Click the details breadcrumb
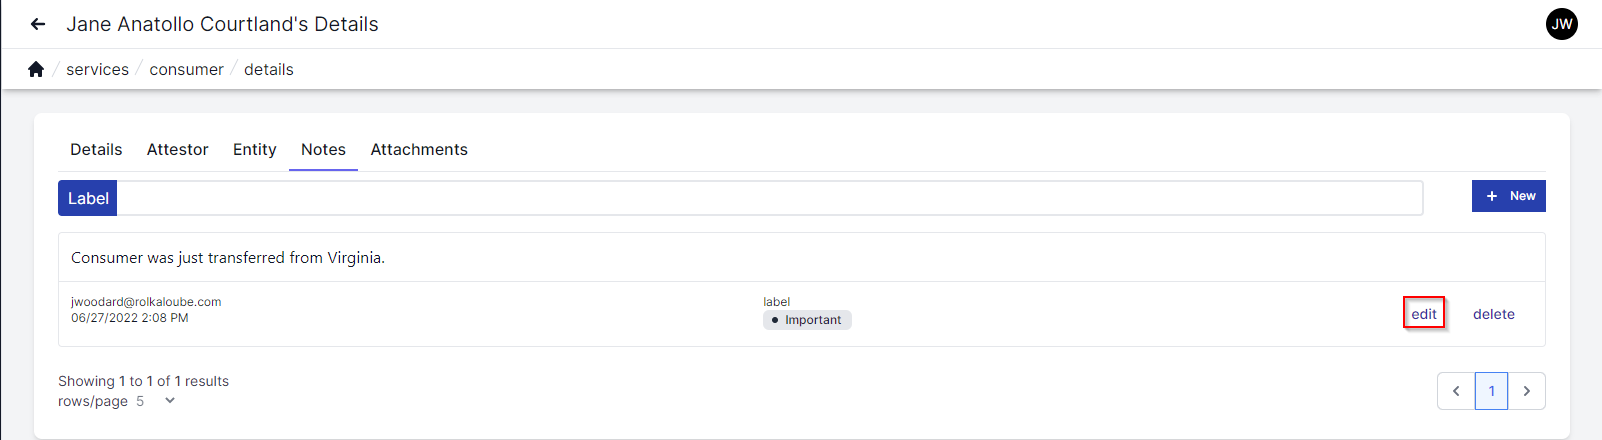 (x=269, y=69)
